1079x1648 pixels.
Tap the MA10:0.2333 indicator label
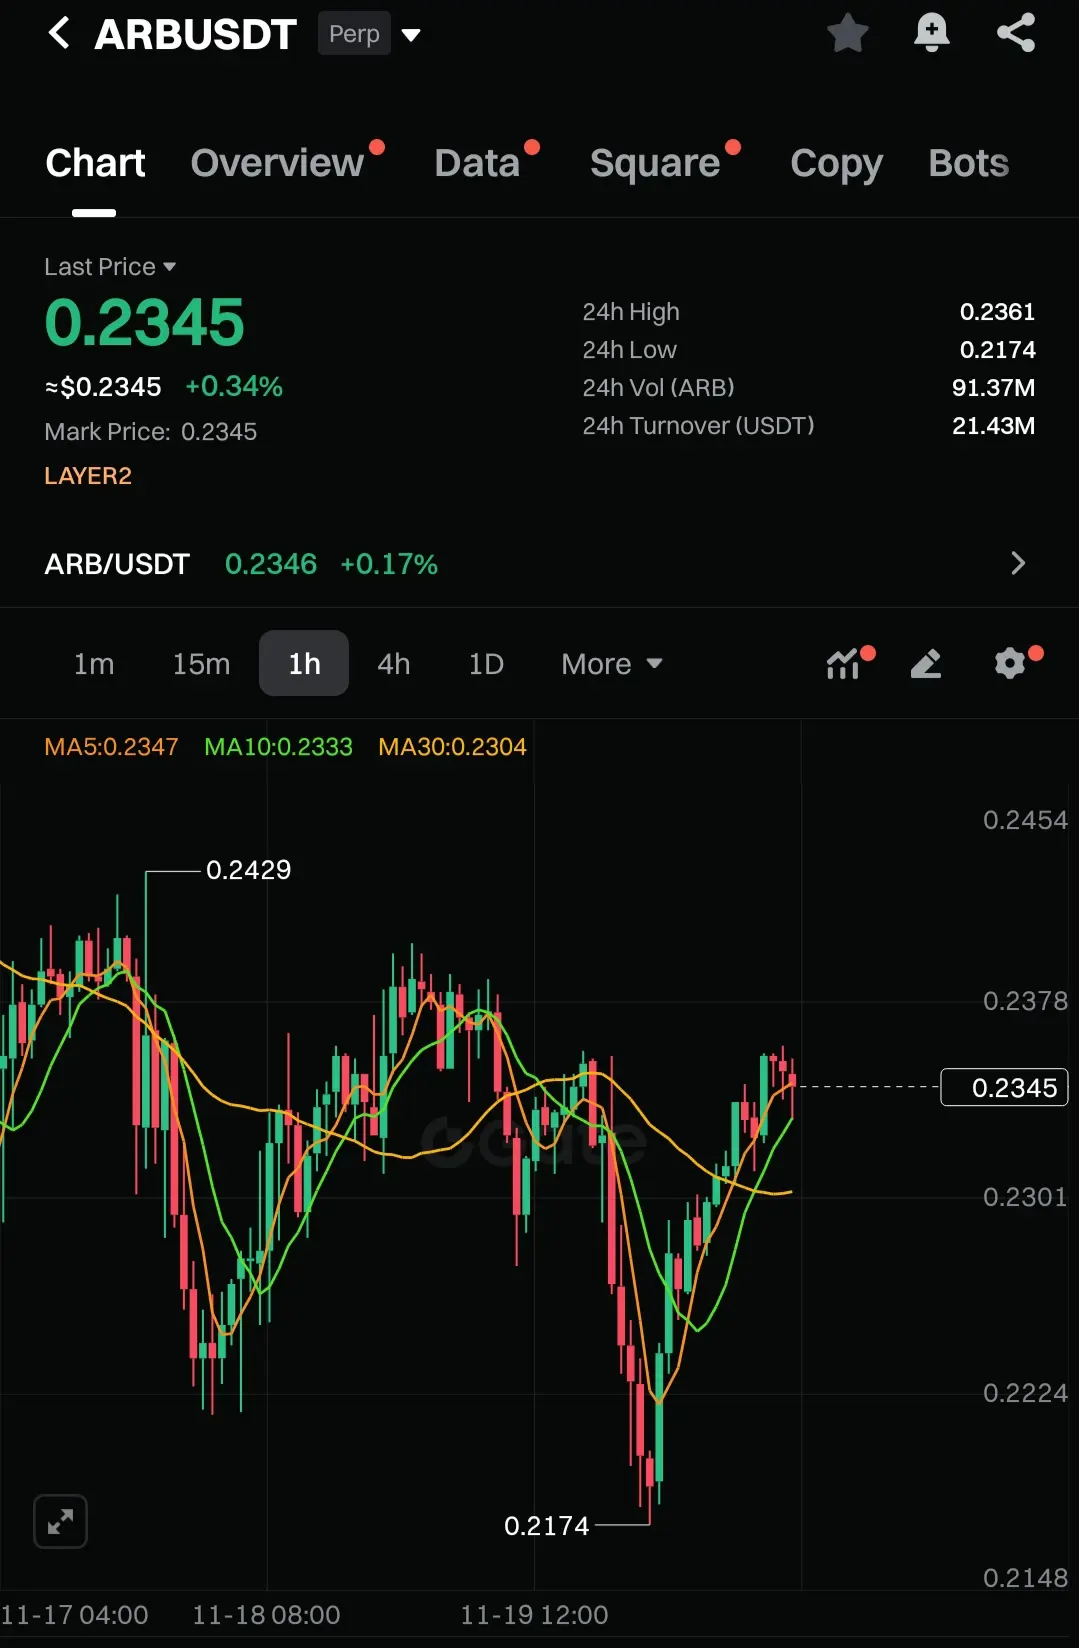[x=278, y=747]
